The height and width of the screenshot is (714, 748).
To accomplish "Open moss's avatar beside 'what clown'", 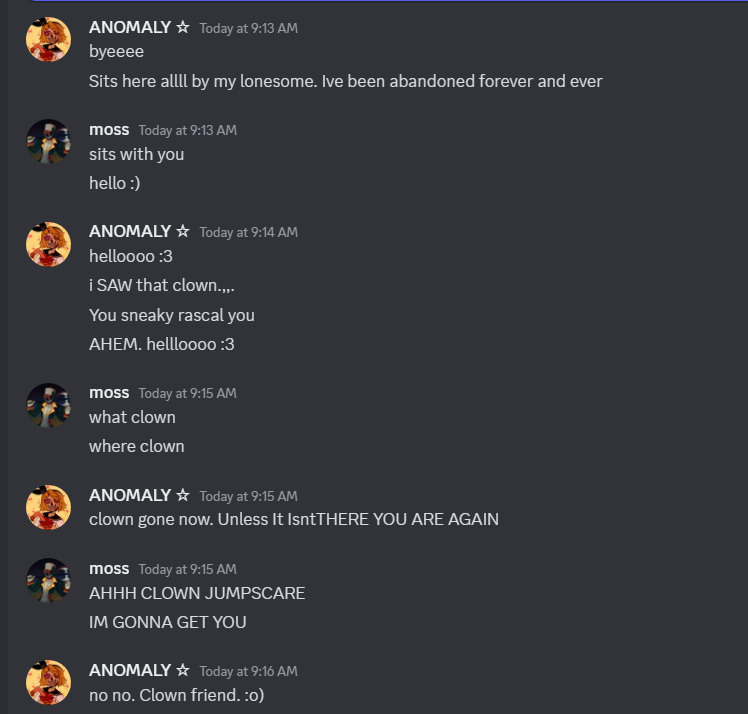I will click(x=48, y=405).
